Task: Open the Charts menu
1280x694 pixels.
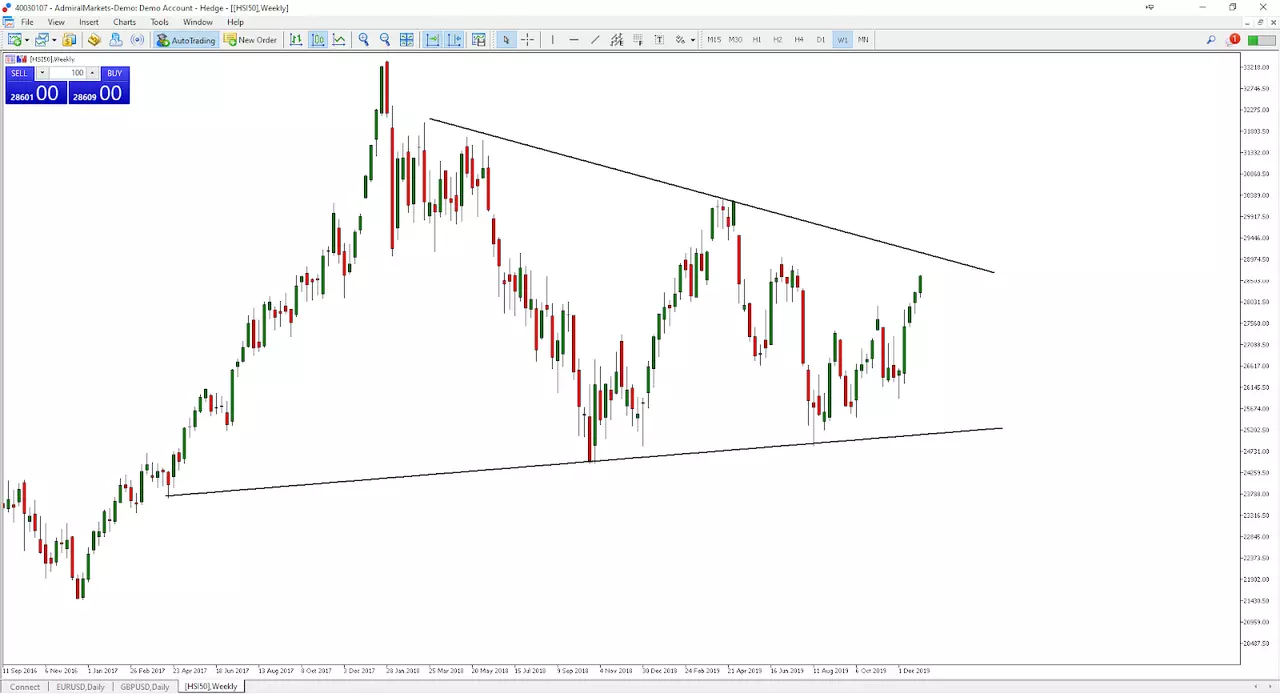Action: tap(124, 22)
